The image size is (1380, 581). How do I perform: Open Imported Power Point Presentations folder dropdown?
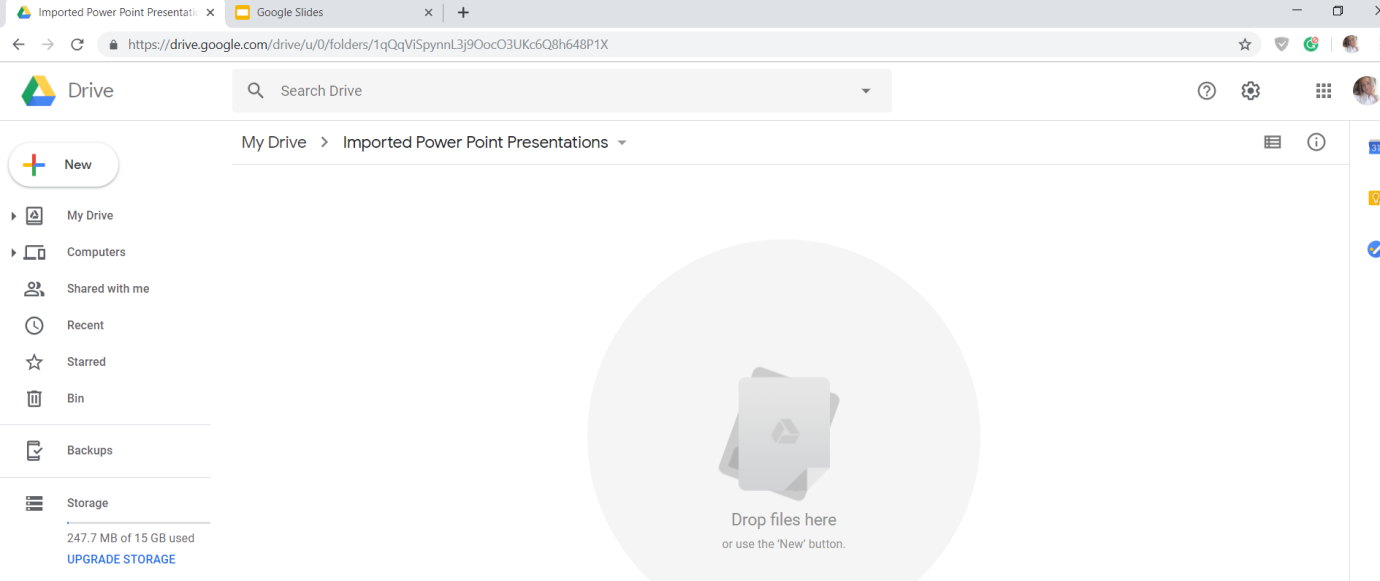point(622,143)
